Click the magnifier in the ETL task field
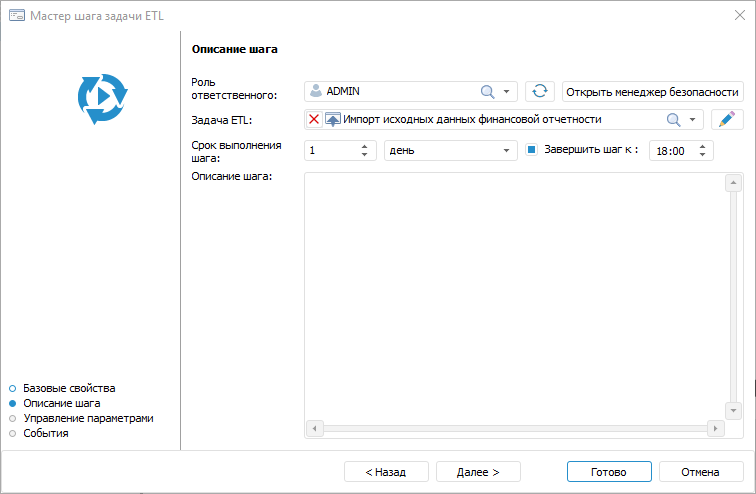This screenshot has width=756, height=494. tap(673, 120)
